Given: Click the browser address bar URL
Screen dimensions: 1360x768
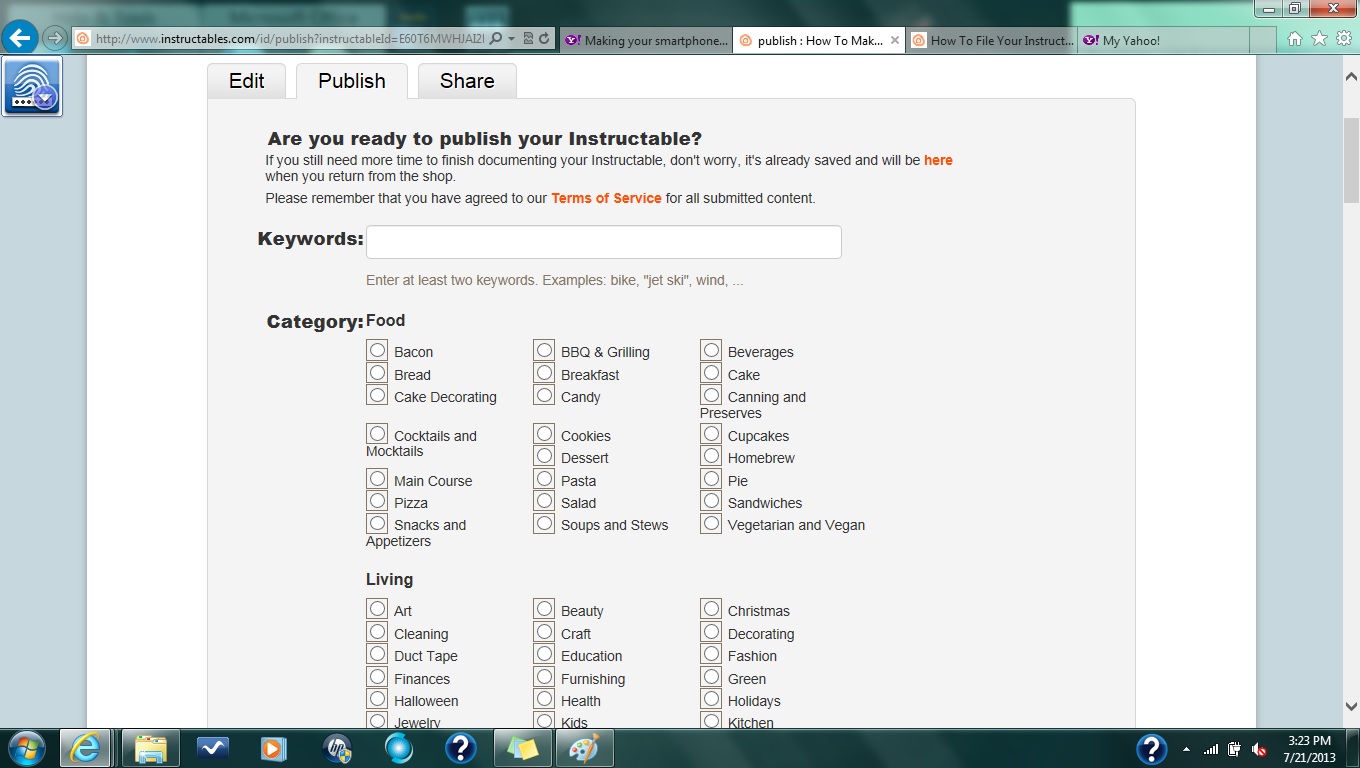Looking at the screenshot, I should point(290,39).
